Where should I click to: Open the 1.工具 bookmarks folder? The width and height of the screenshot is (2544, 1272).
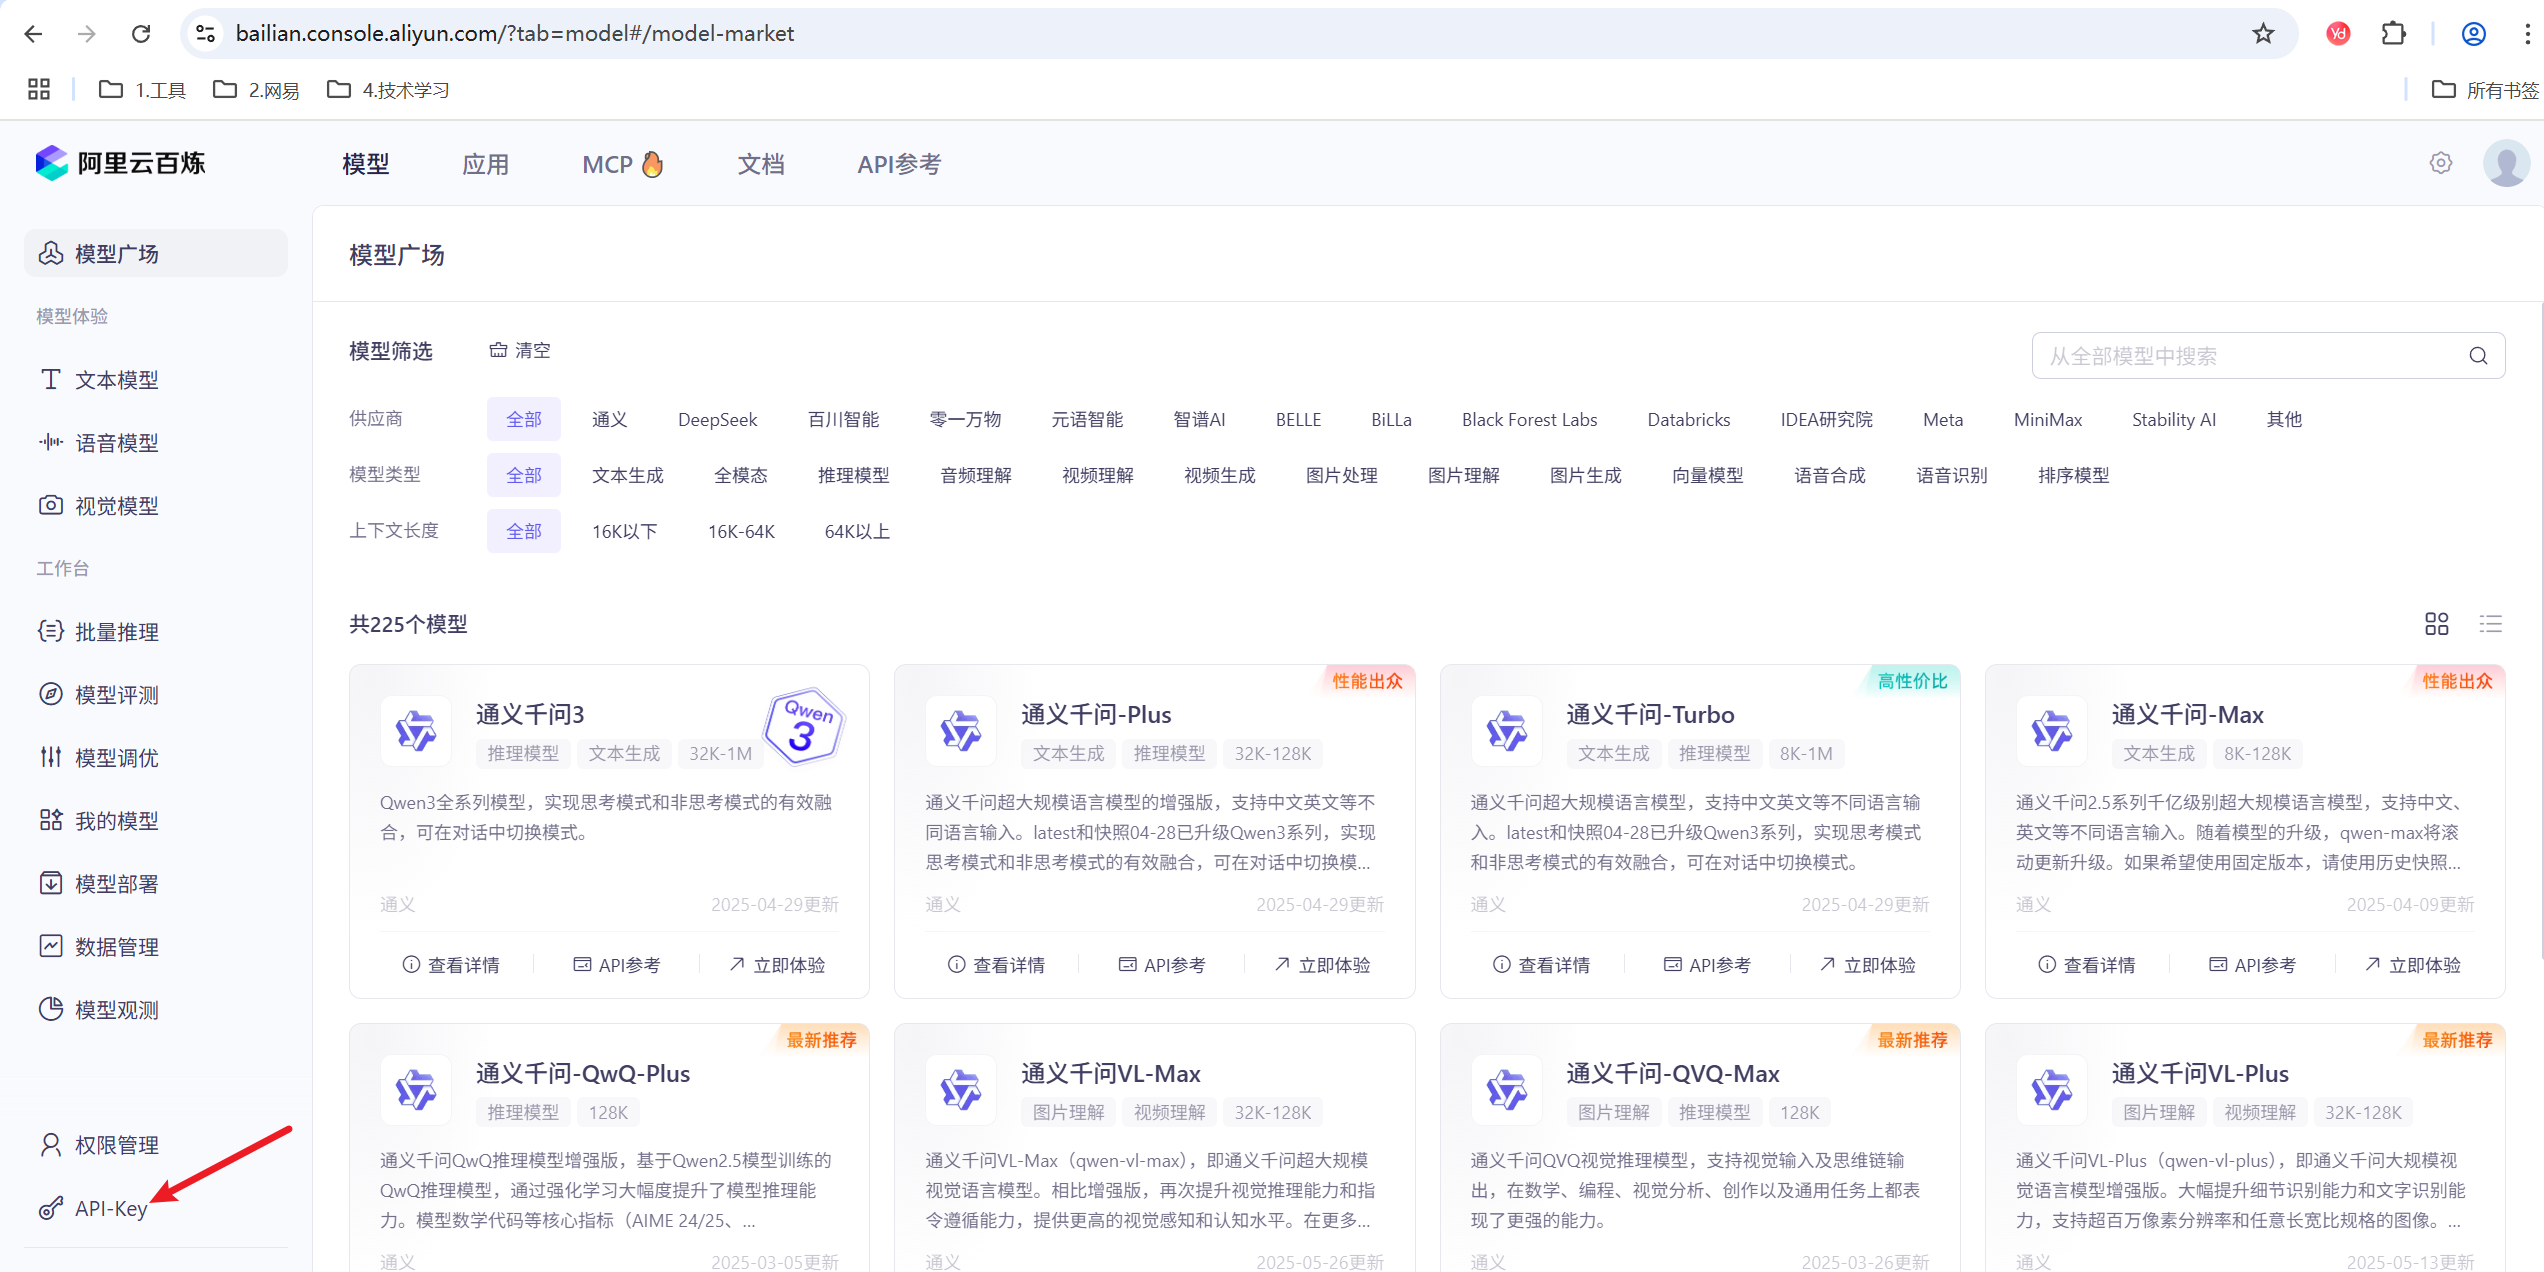tap(143, 90)
